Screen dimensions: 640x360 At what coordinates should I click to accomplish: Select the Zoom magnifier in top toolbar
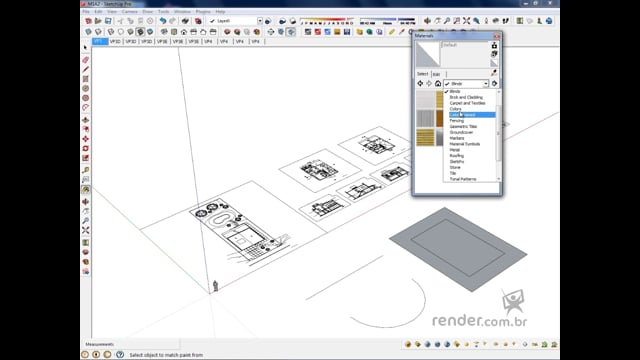coord(447,21)
